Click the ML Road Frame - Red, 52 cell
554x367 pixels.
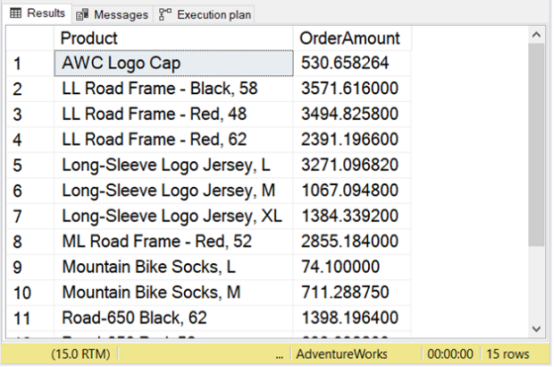pyautogui.click(x=173, y=242)
